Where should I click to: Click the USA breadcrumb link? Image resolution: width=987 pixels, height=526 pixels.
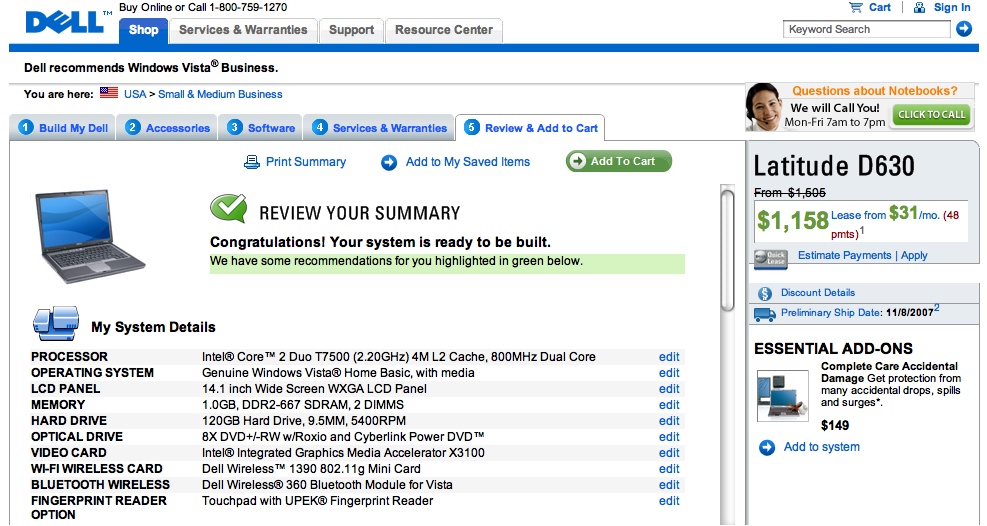point(135,94)
